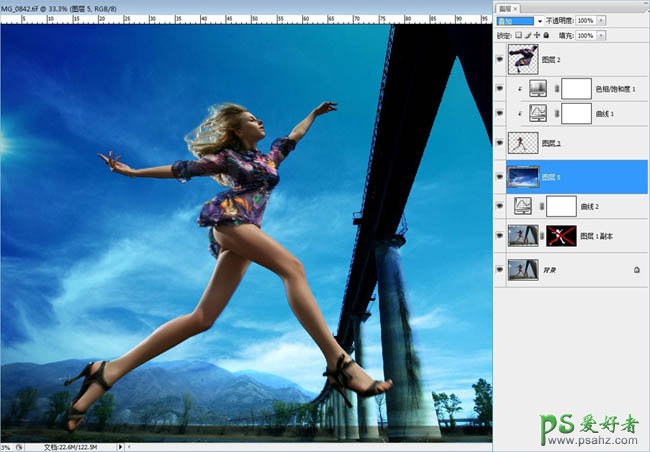
Task: Click the 曲线 1 curves adjustment icon
Action: pyautogui.click(x=537, y=114)
